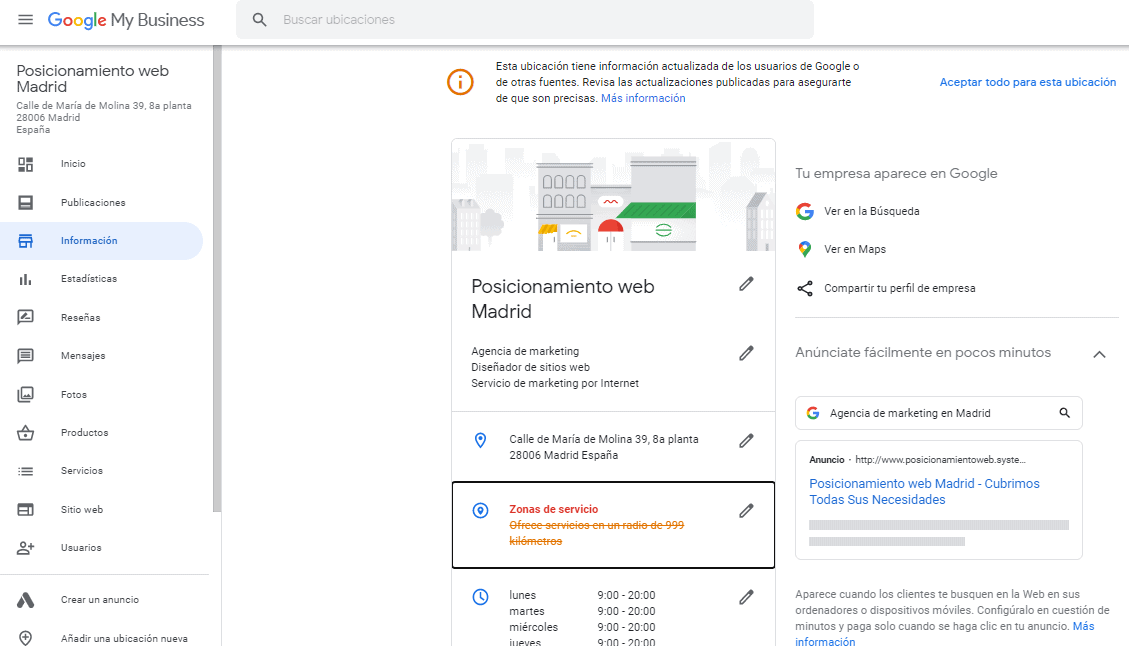Click the Estadísticas bar chart icon

[26, 279]
